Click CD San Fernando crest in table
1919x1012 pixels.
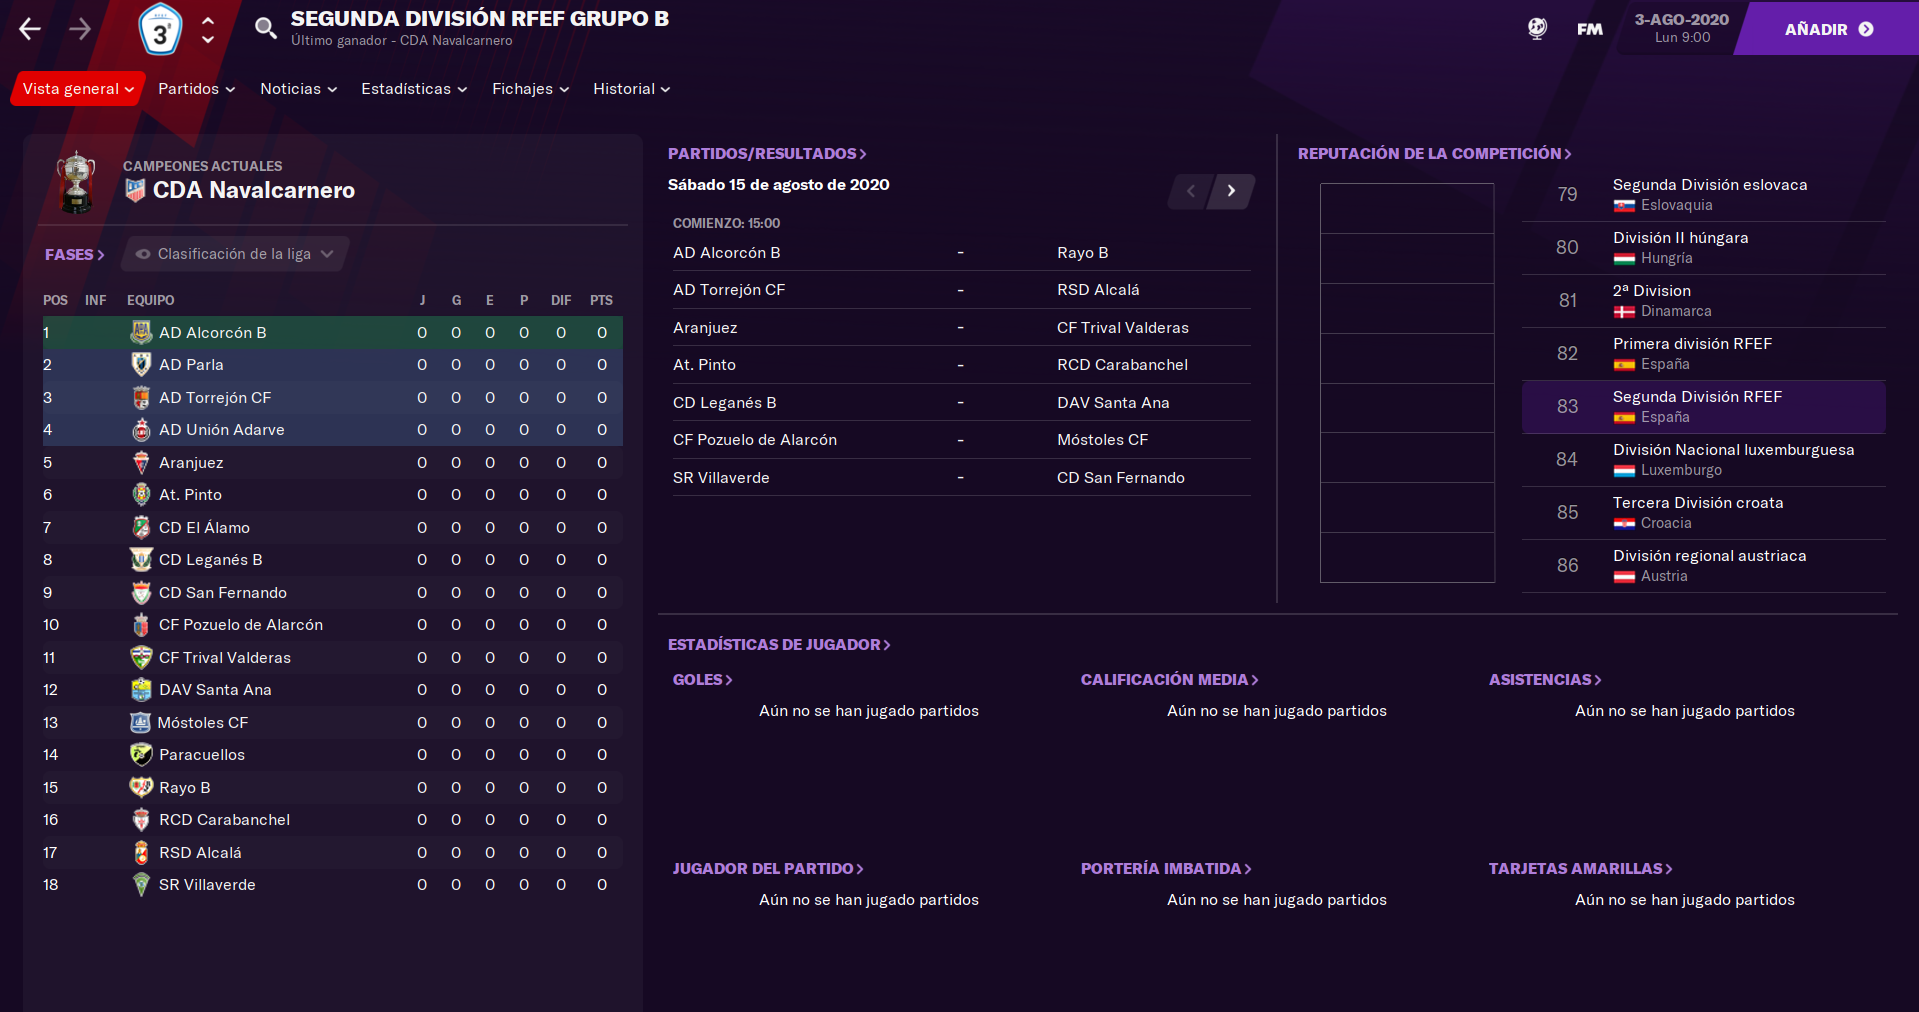141,593
